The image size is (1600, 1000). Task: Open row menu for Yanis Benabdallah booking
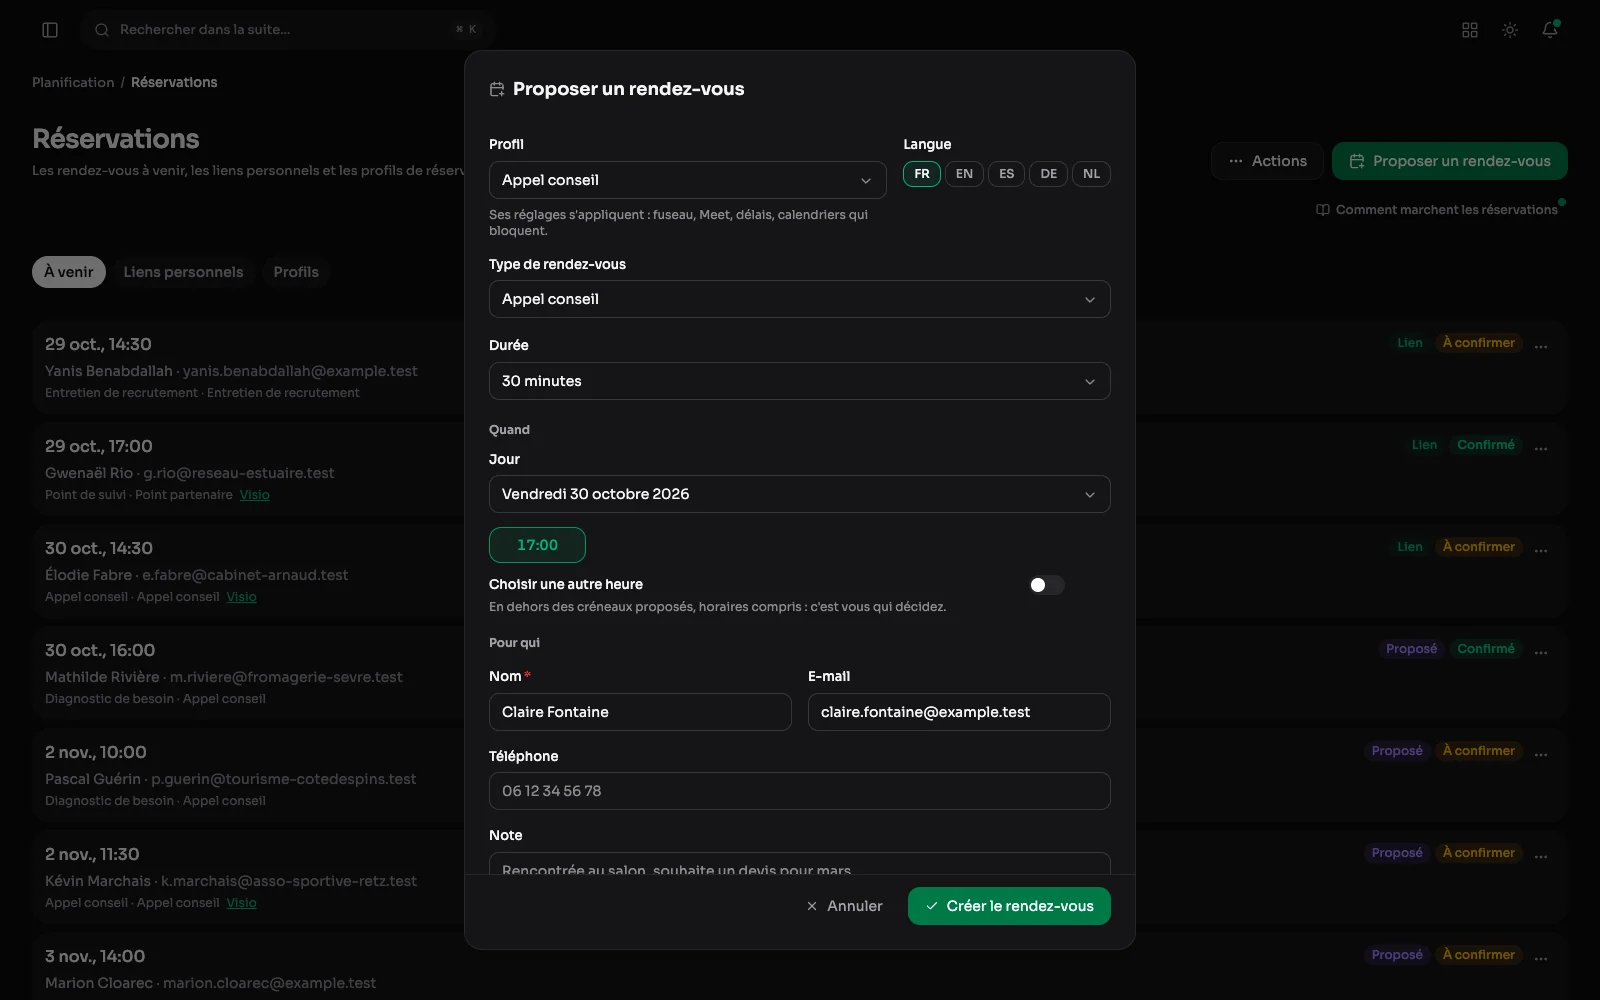(1541, 347)
